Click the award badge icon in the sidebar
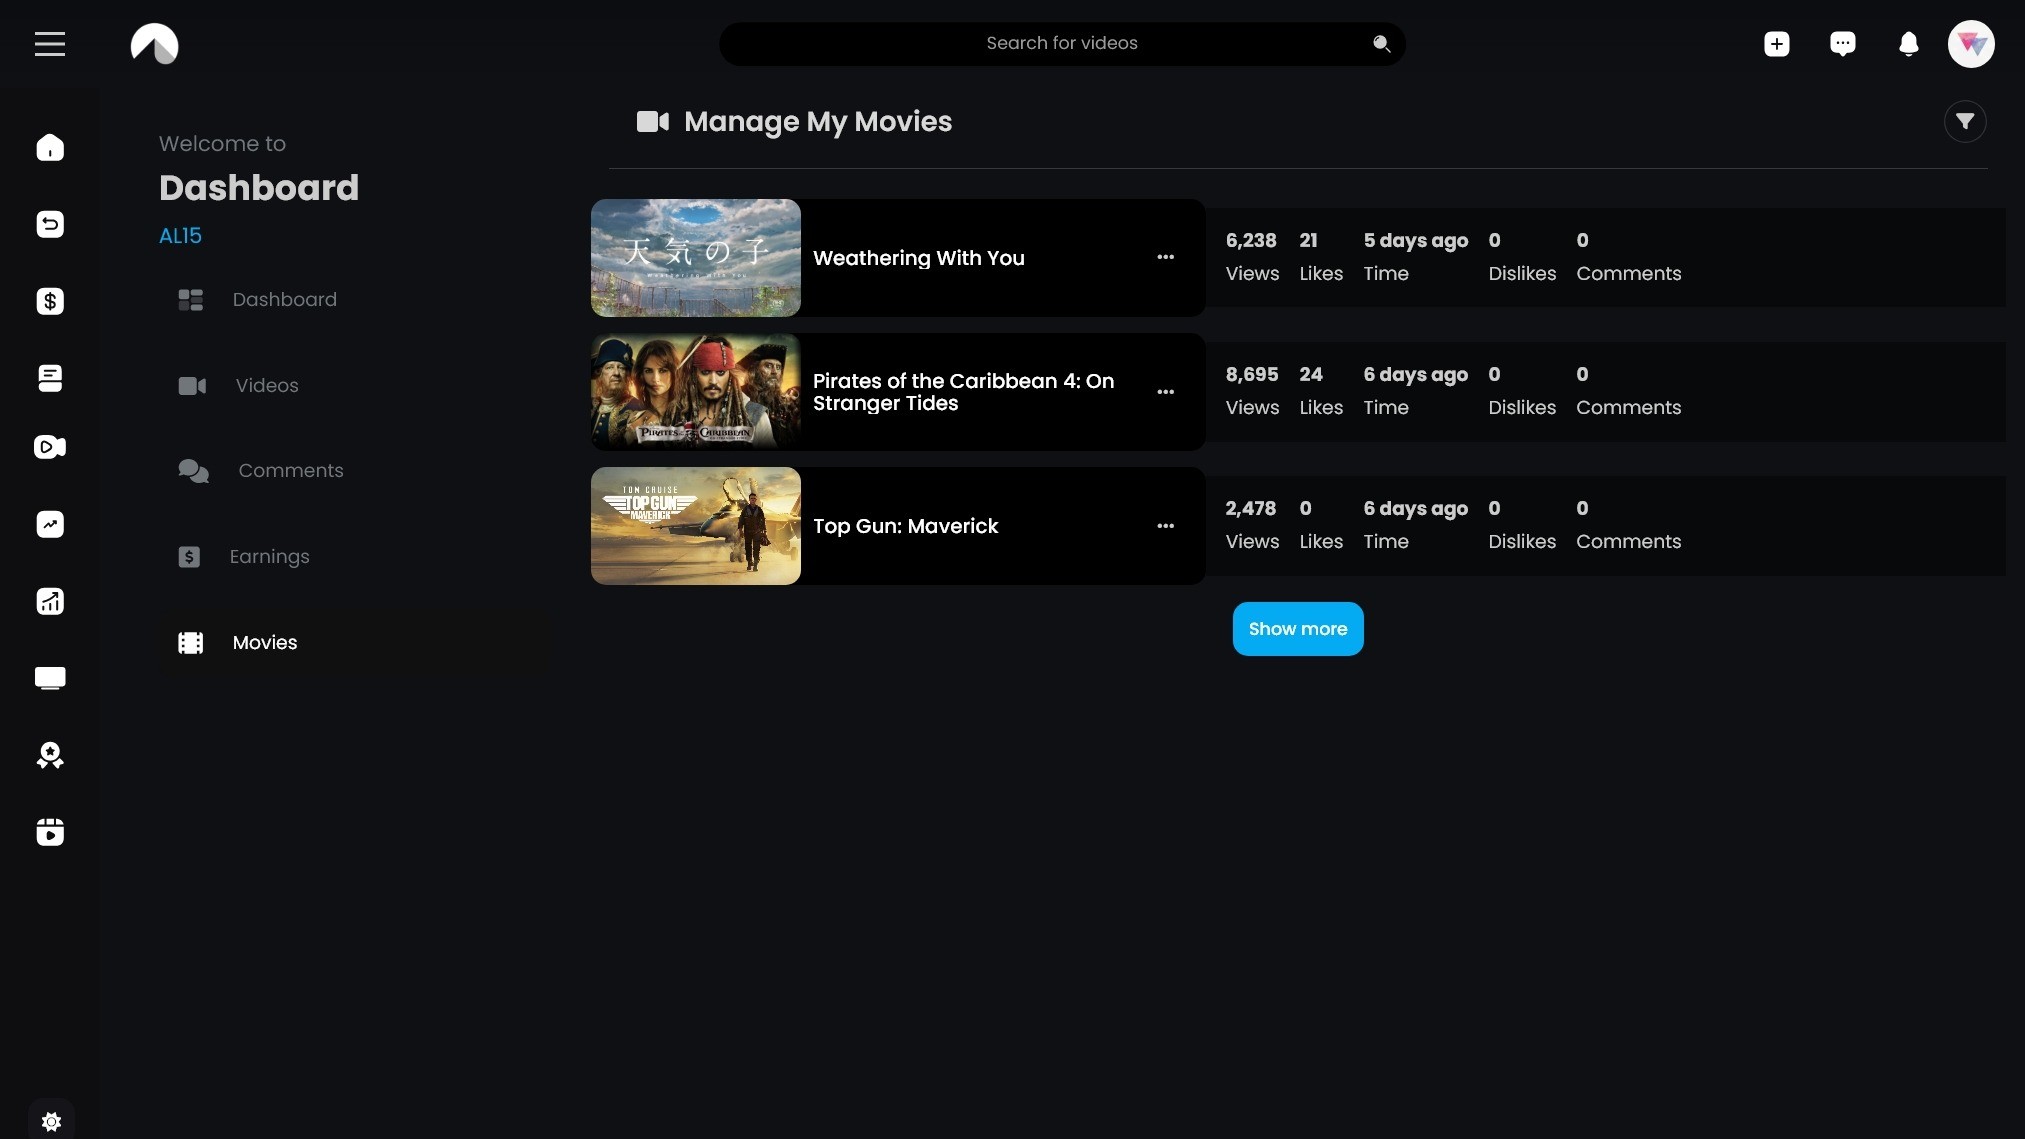This screenshot has height=1139, width=2025. pos(50,756)
